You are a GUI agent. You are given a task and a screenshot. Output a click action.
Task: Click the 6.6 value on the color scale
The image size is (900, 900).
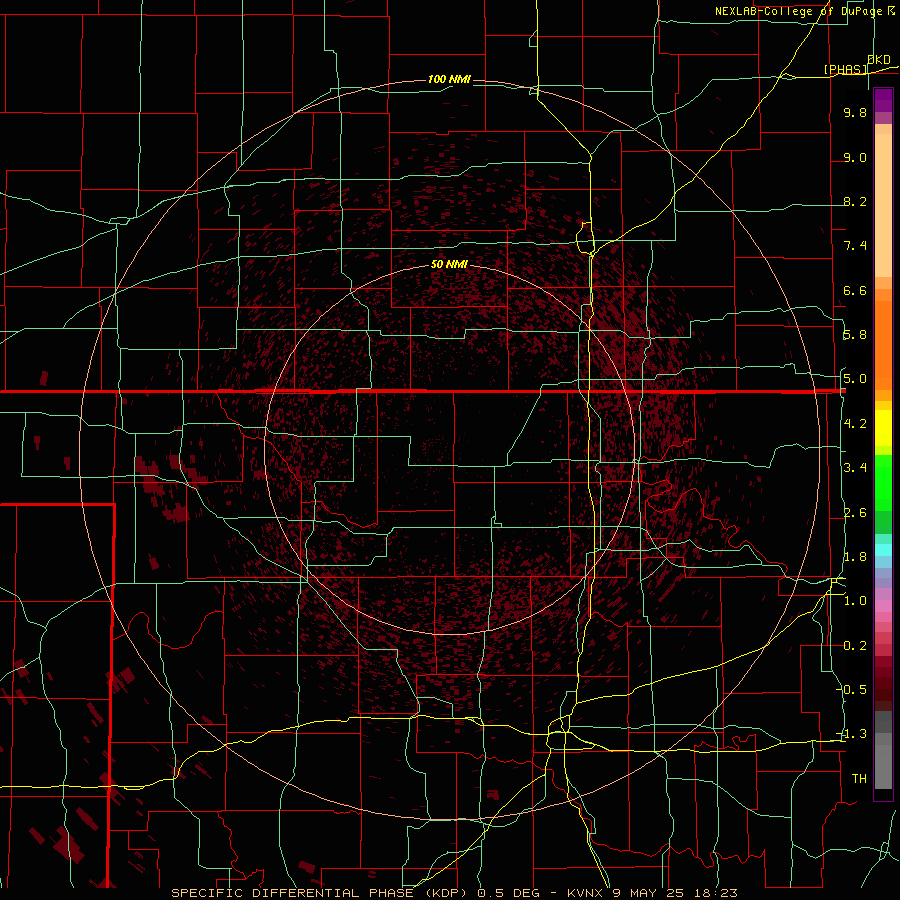(x=855, y=290)
